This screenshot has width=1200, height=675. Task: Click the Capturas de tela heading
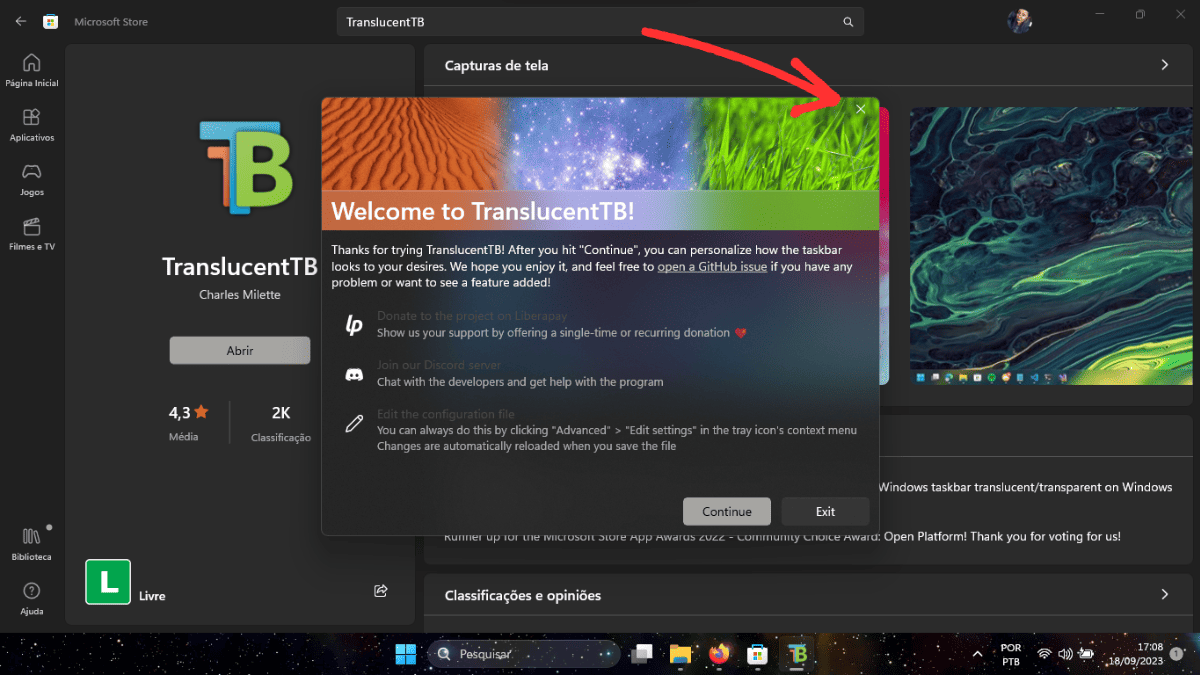click(x=497, y=65)
